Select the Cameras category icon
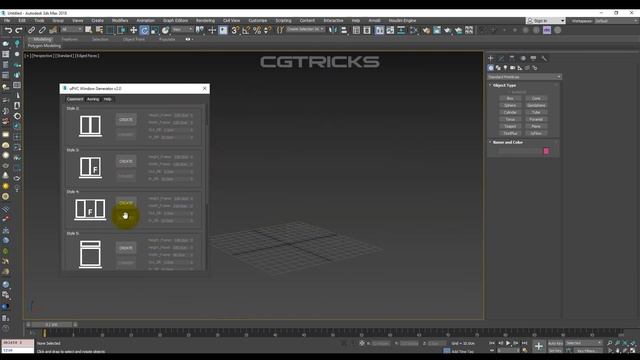 click(x=513, y=68)
